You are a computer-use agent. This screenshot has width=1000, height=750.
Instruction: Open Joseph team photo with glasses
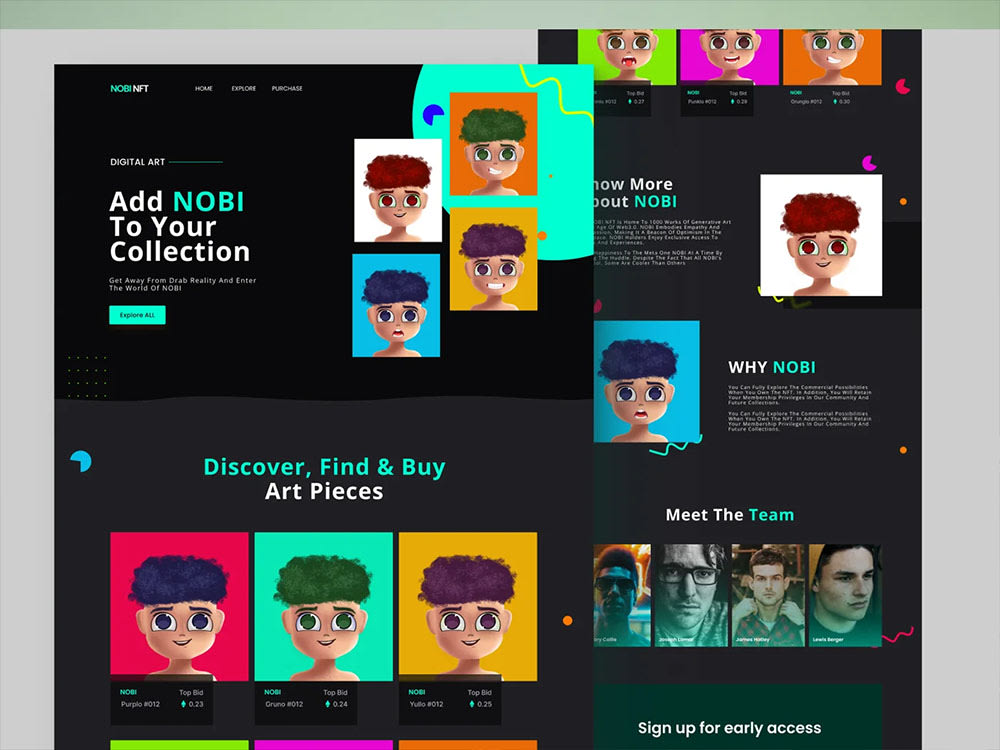pos(691,595)
